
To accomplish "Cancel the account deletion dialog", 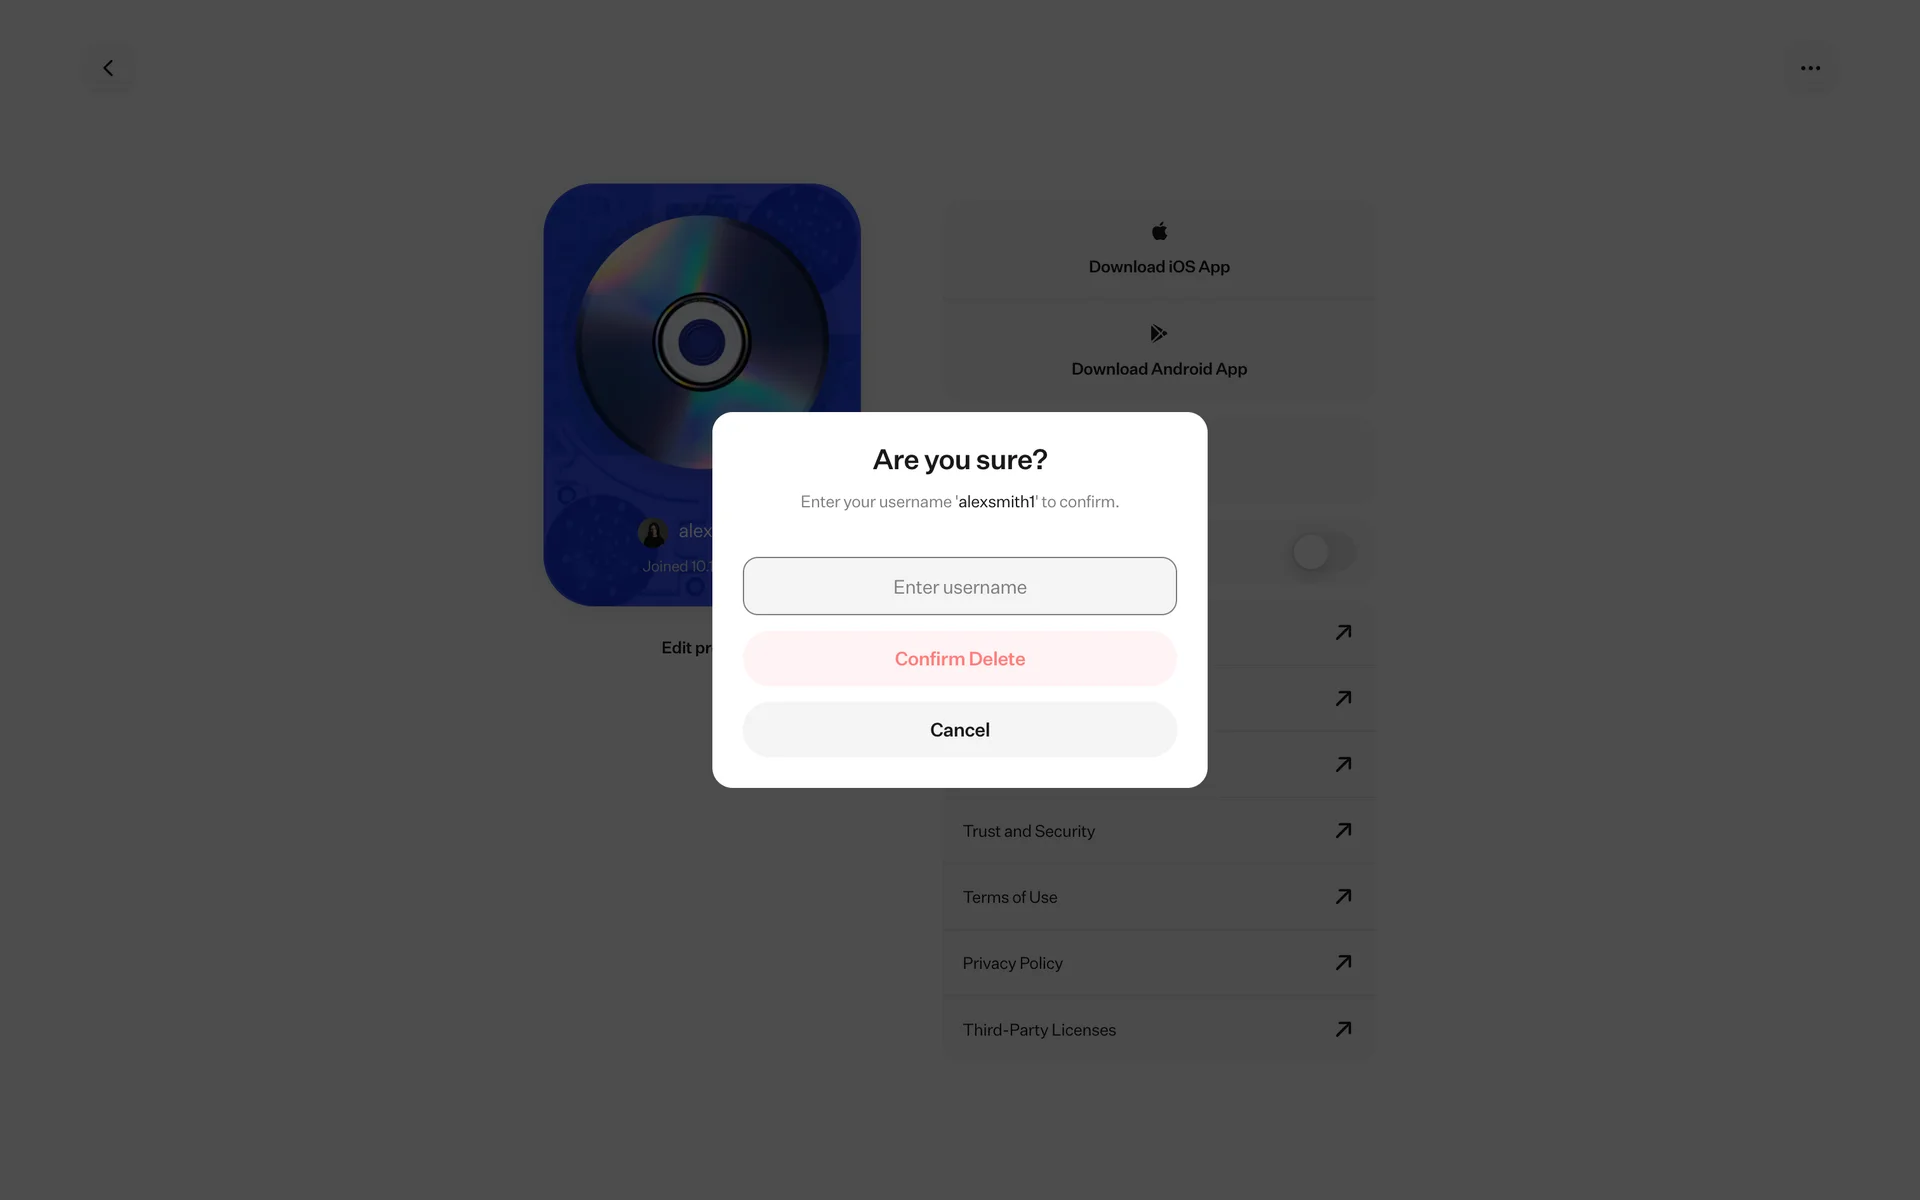I will (959, 729).
